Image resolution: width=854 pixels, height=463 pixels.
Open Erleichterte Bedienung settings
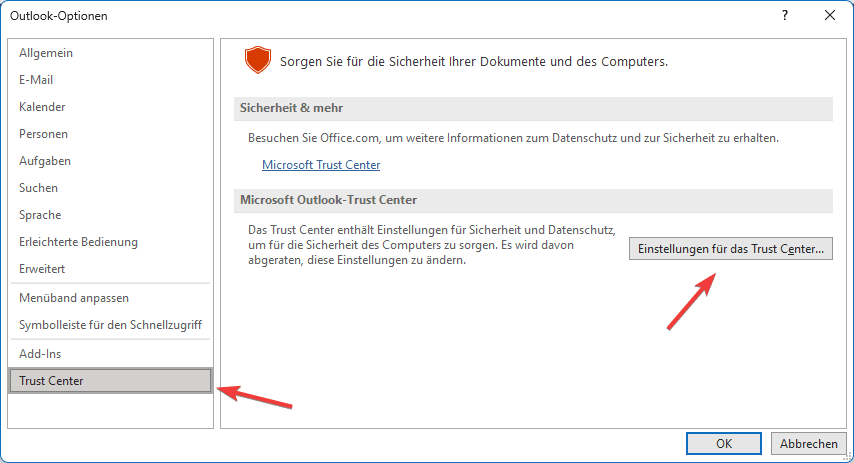click(78, 242)
